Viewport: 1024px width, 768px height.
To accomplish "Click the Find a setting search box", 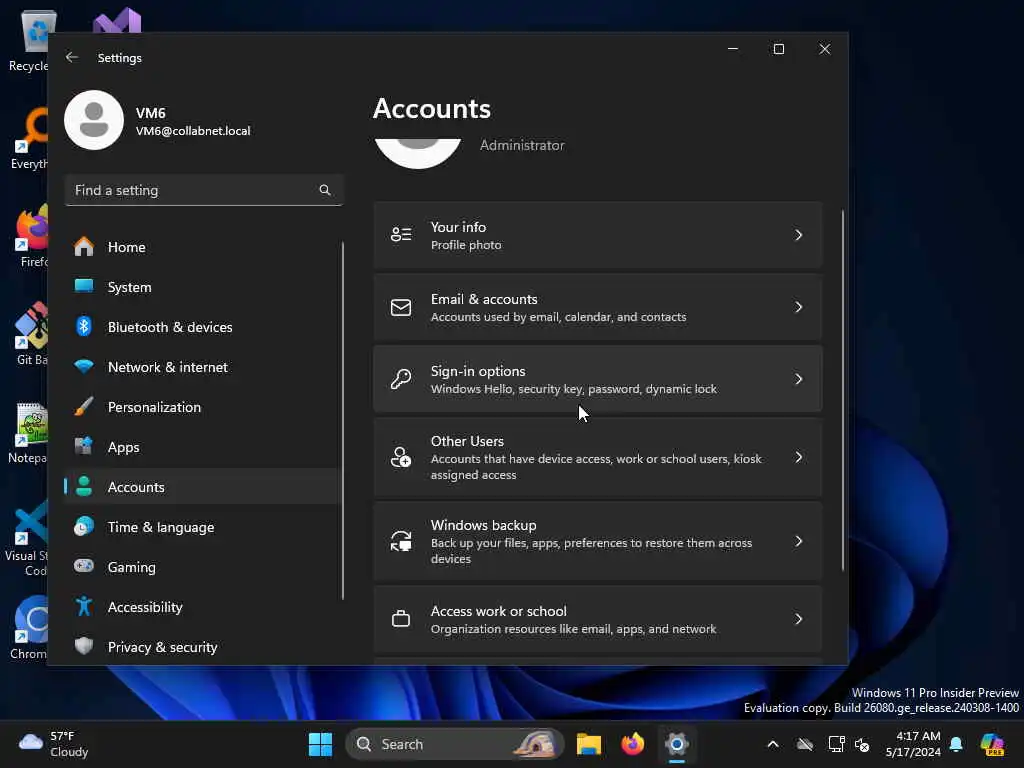I will coord(204,190).
